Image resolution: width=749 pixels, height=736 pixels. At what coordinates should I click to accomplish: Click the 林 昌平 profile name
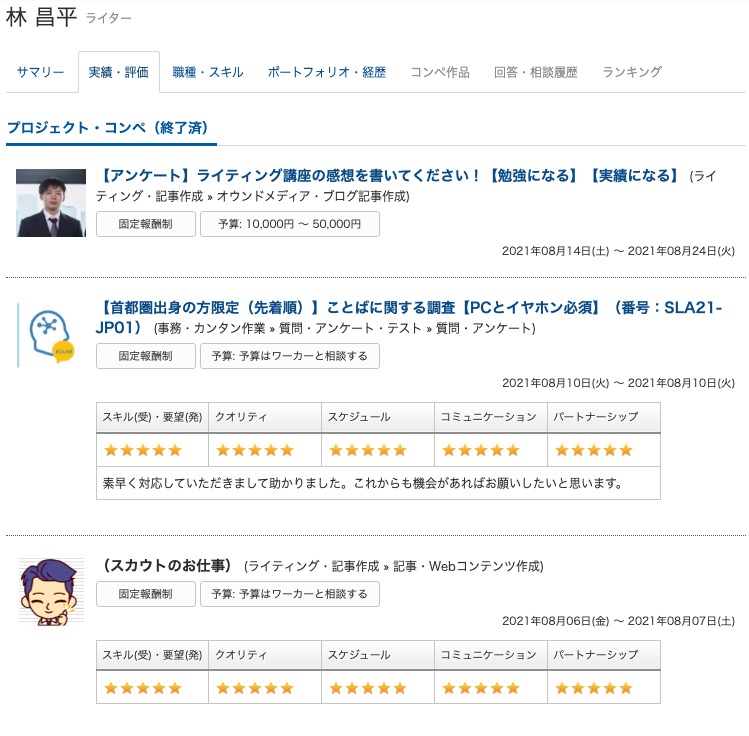point(41,17)
